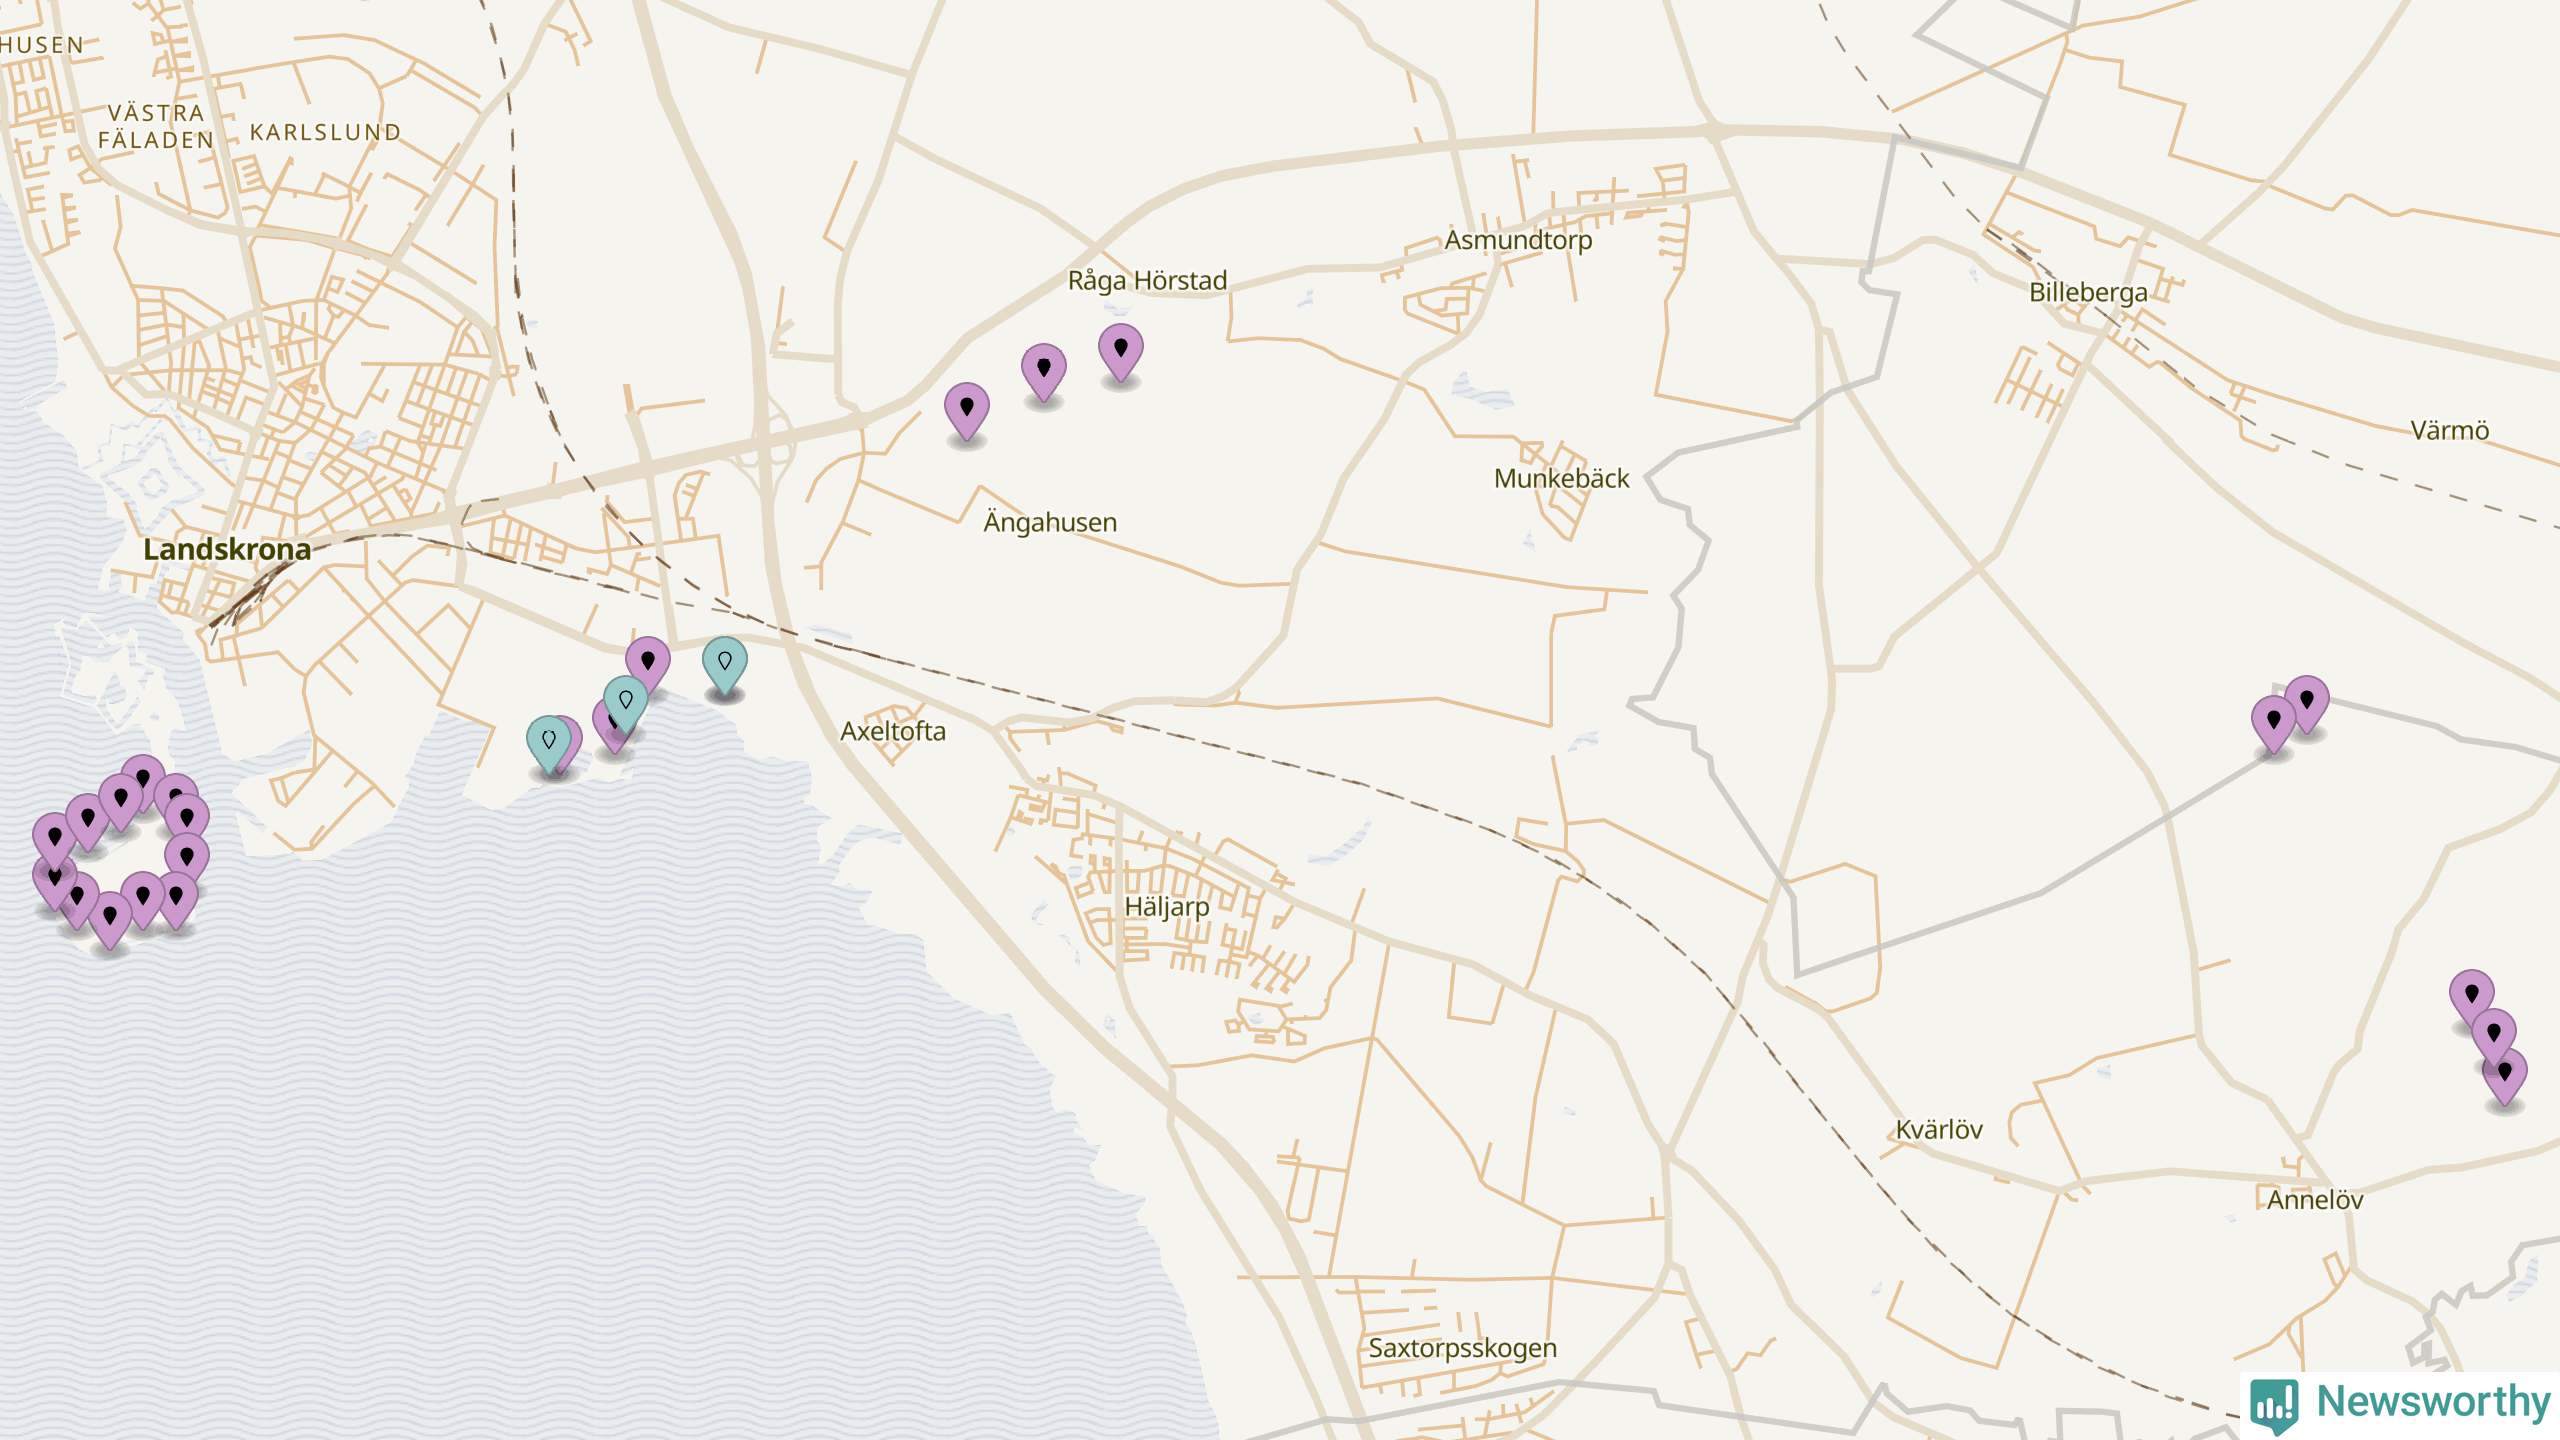The height and width of the screenshot is (1440, 2560).
Task: Click the Häljarp town label
Action: (x=1167, y=907)
